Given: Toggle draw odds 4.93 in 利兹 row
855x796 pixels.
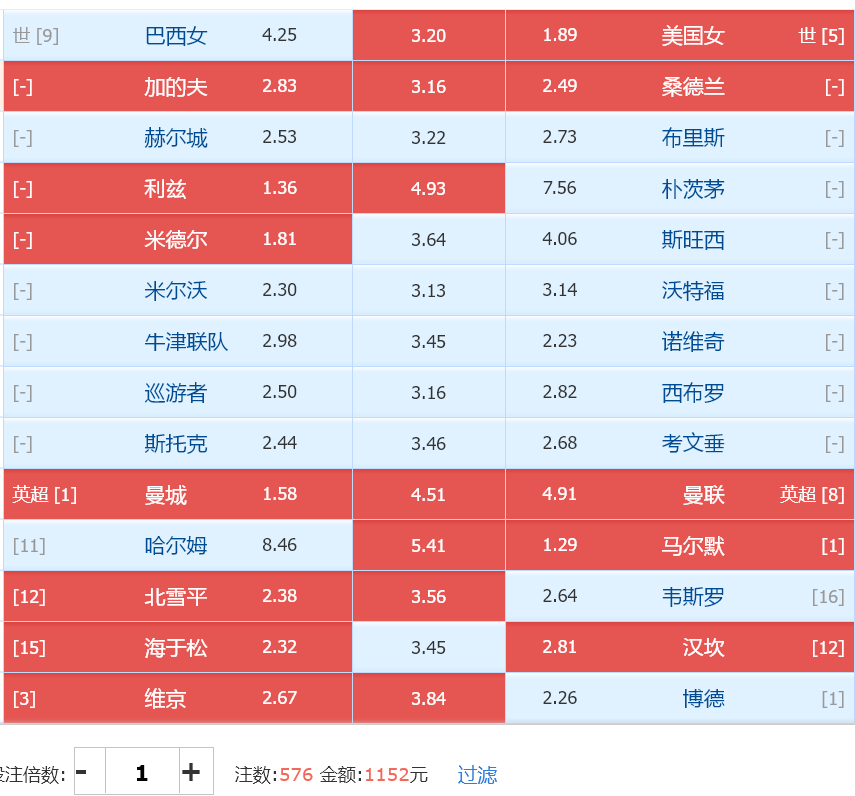Looking at the screenshot, I should [429, 189].
